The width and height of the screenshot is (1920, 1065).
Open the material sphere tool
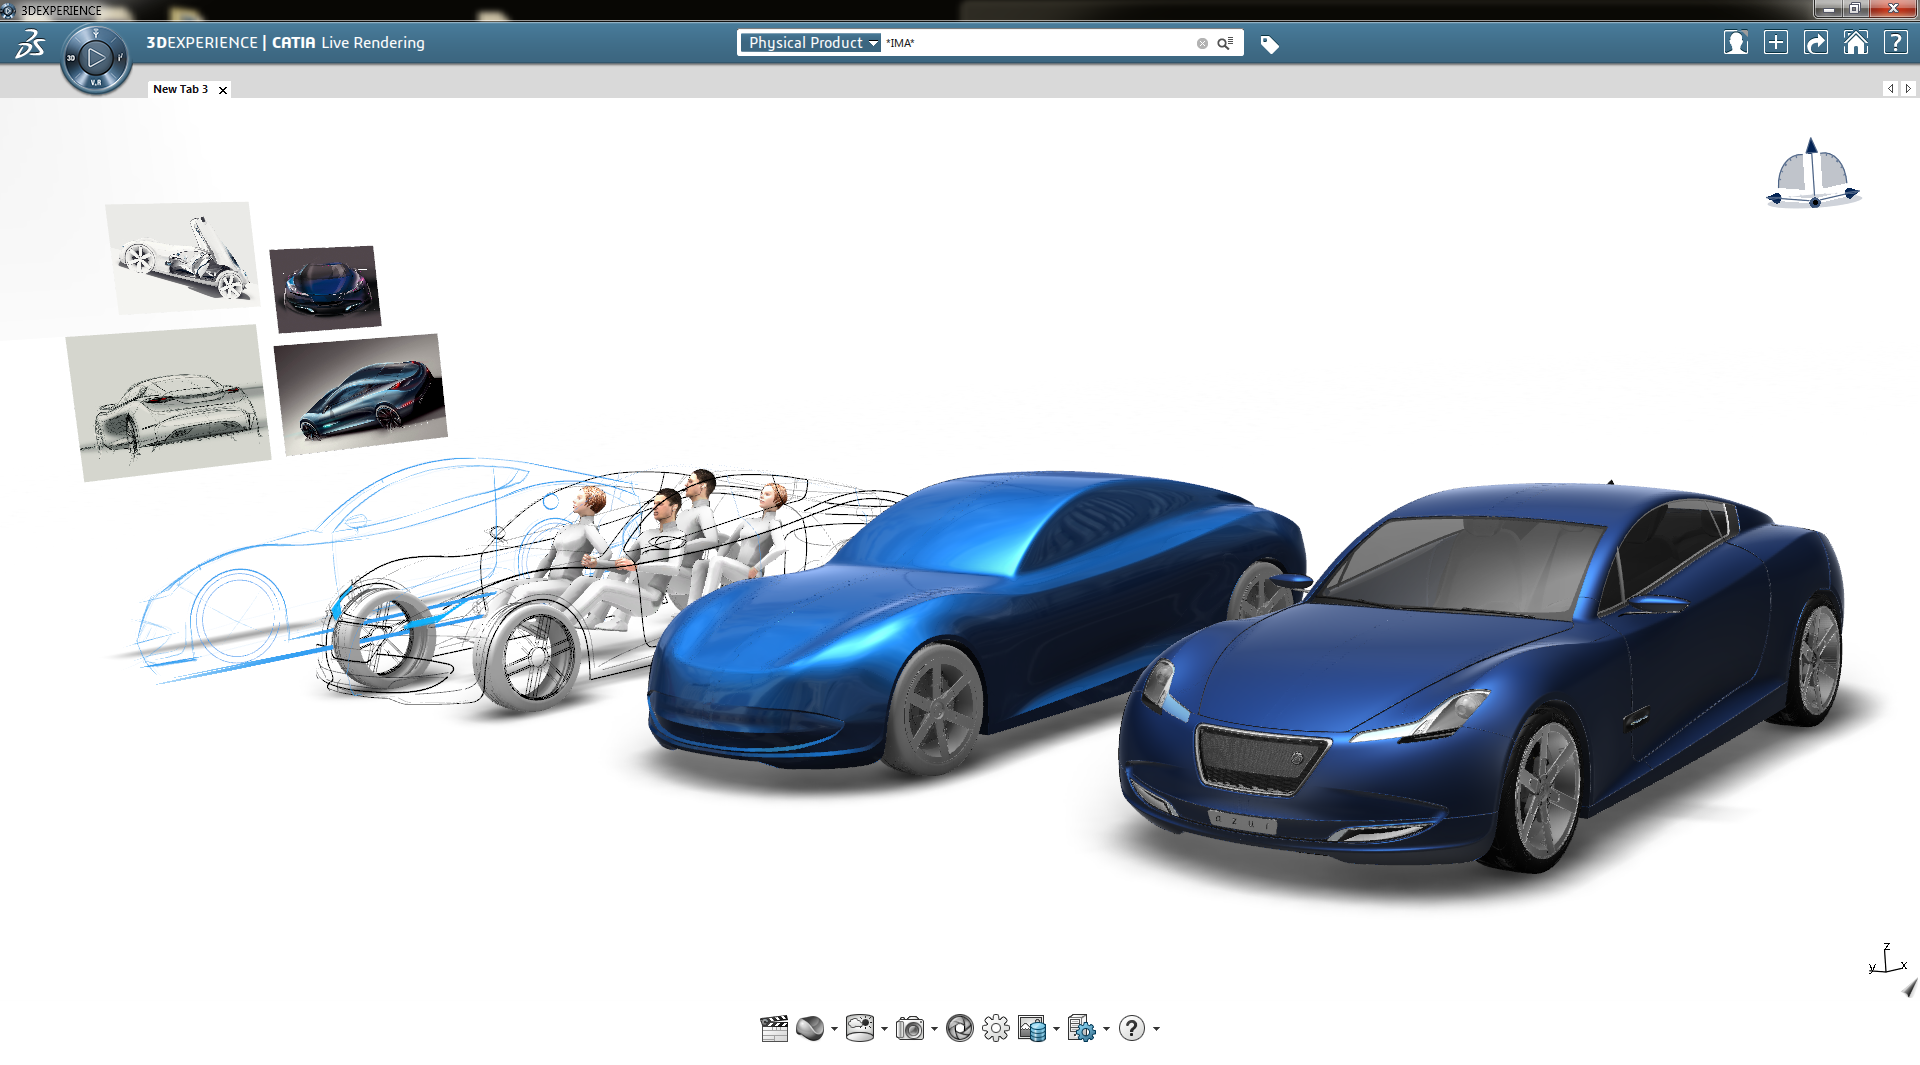[x=810, y=1028]
